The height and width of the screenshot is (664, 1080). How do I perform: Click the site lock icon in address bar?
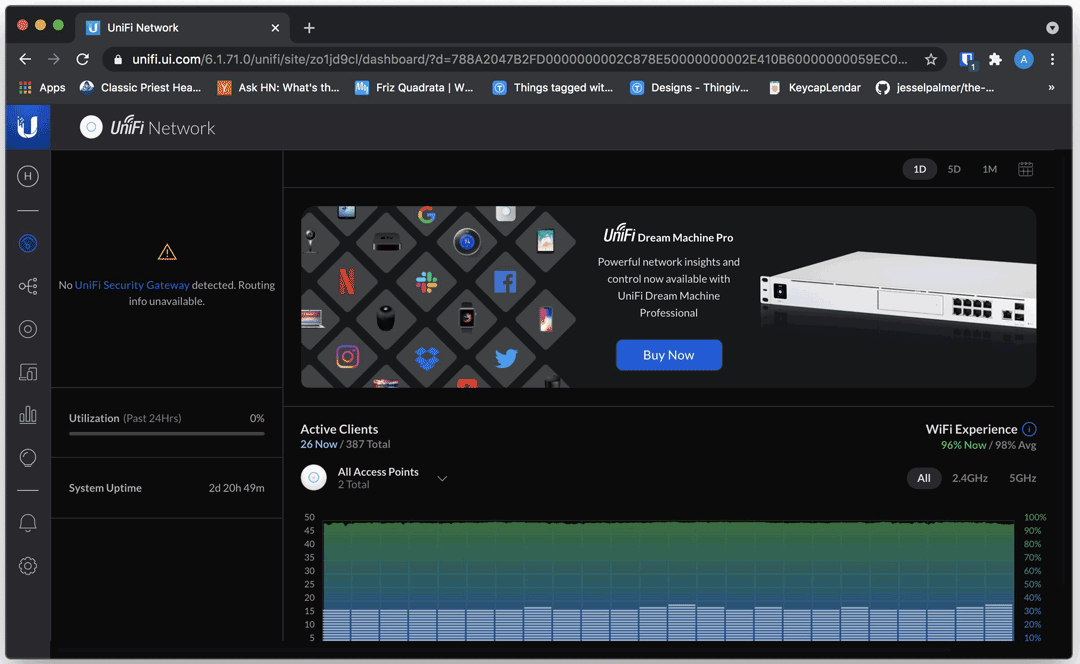pyautogui.click(x=118, y=60)
